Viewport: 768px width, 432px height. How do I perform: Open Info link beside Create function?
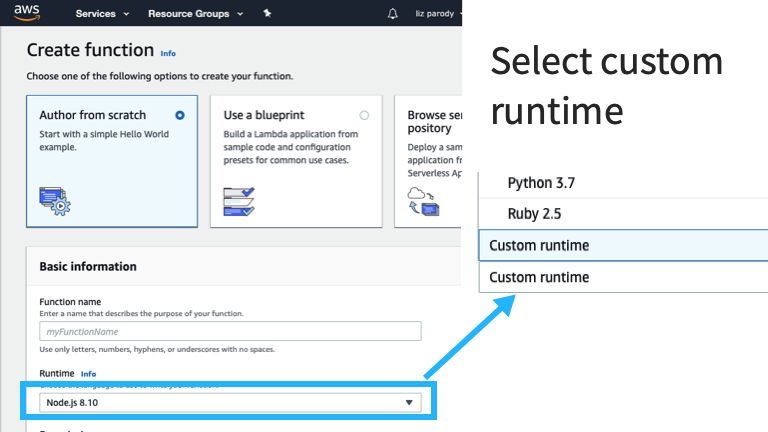(168, 53)
